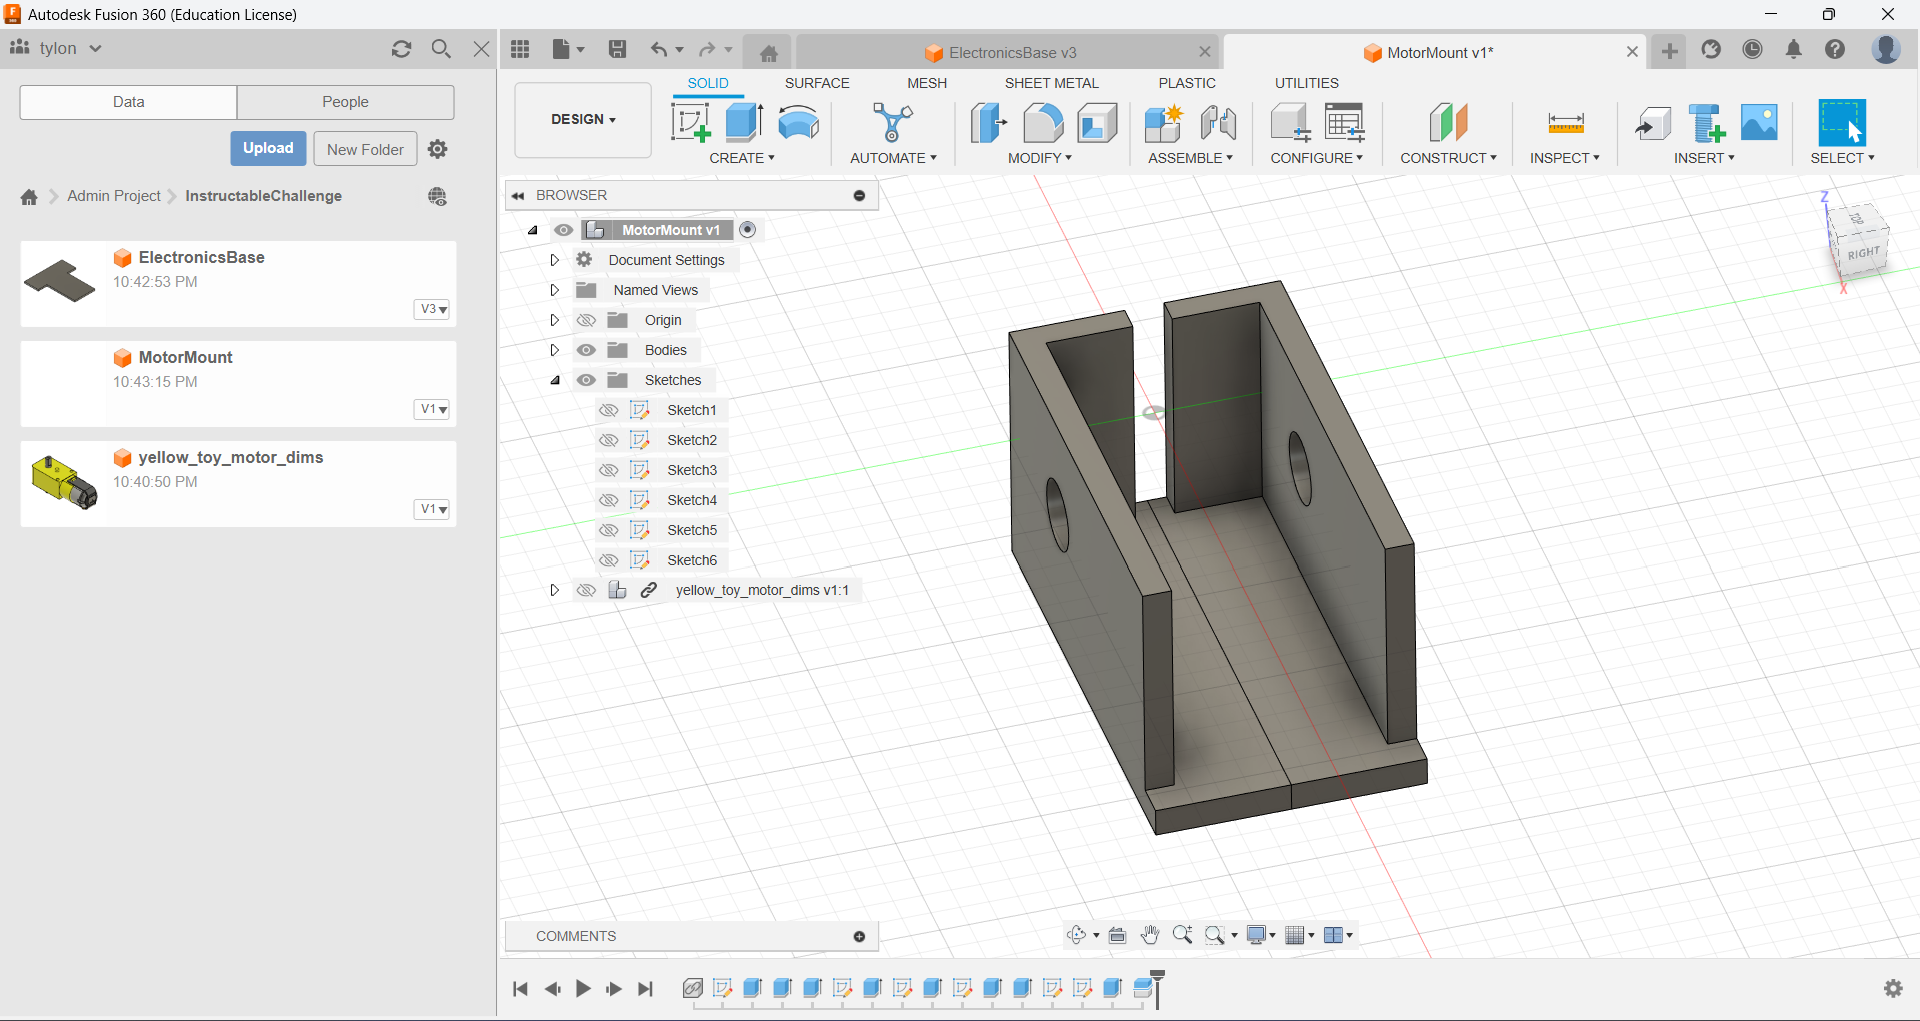Click the Automate tool icon
The image size is (1920, 1021).
point(892,123)
